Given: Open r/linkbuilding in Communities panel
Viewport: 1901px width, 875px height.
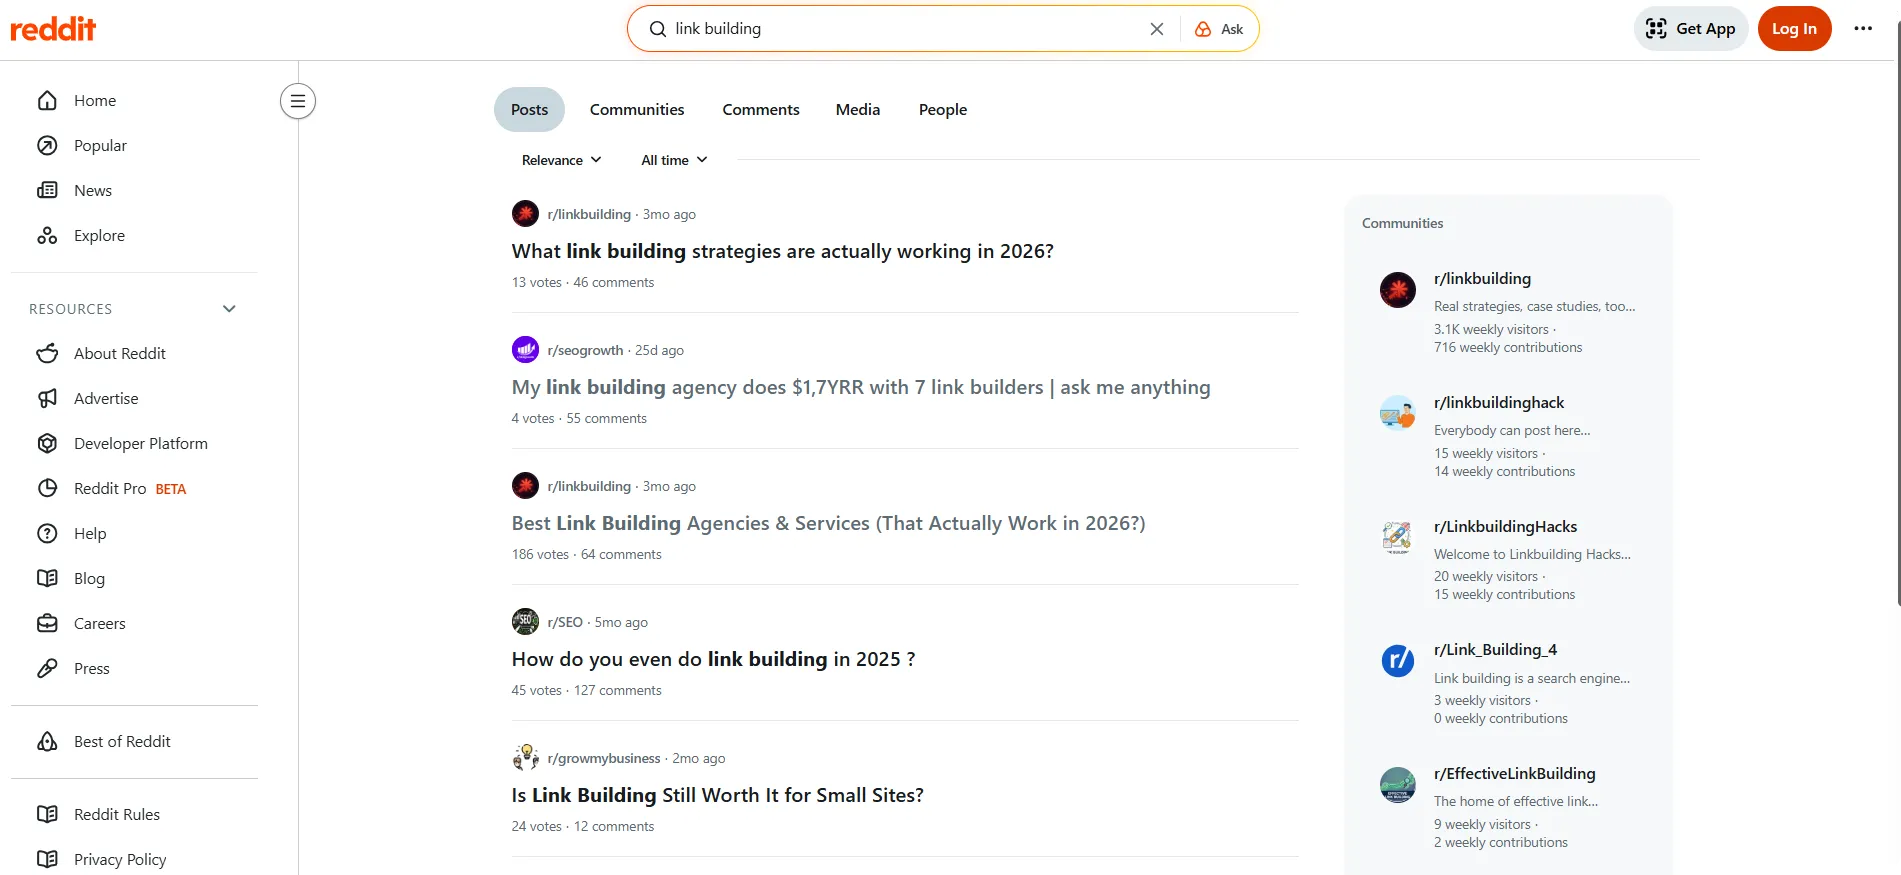Looking at the screenshot, I should click(x=1482, y=279).
